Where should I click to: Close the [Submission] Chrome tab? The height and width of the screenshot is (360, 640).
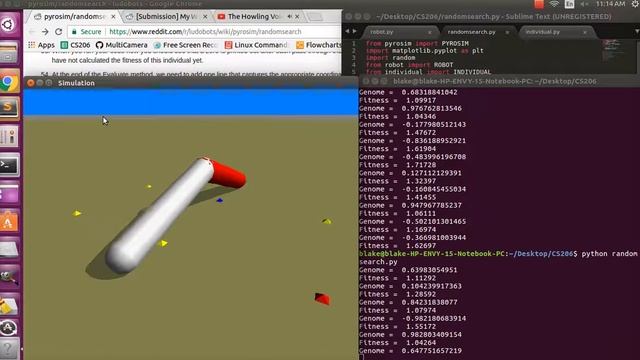205,16
